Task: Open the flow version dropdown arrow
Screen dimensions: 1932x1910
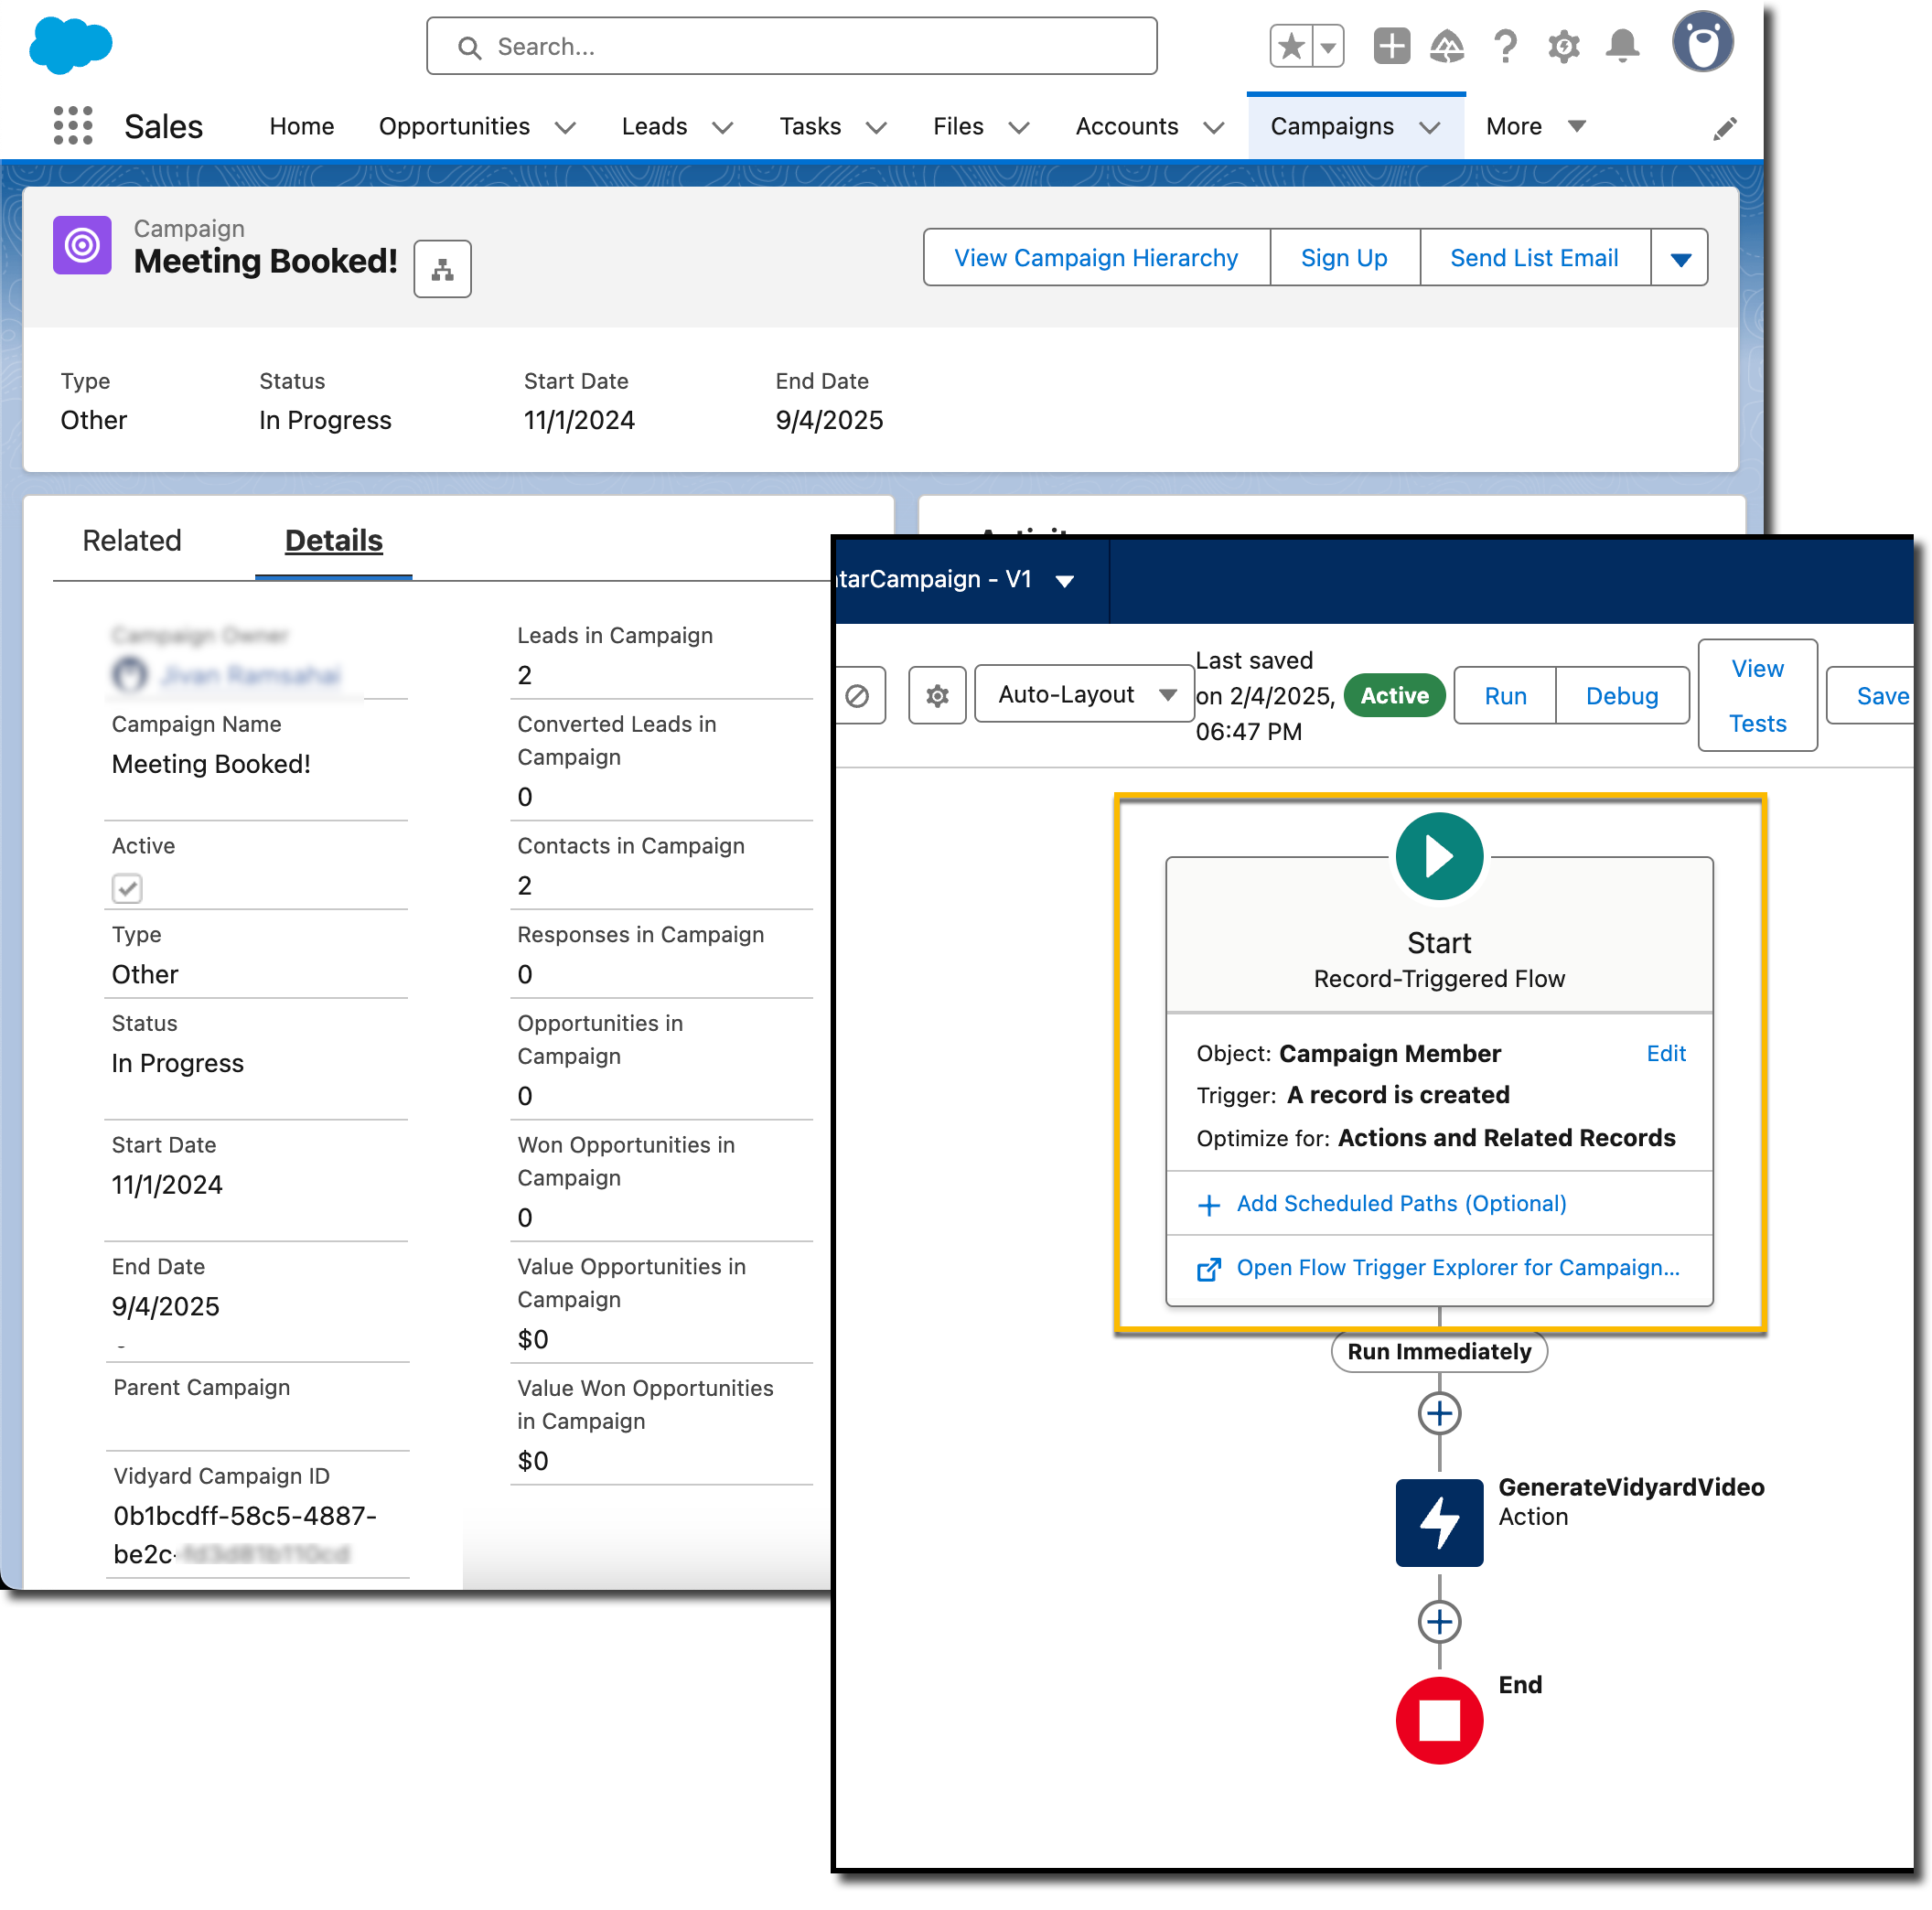Action: [1064, 581]
